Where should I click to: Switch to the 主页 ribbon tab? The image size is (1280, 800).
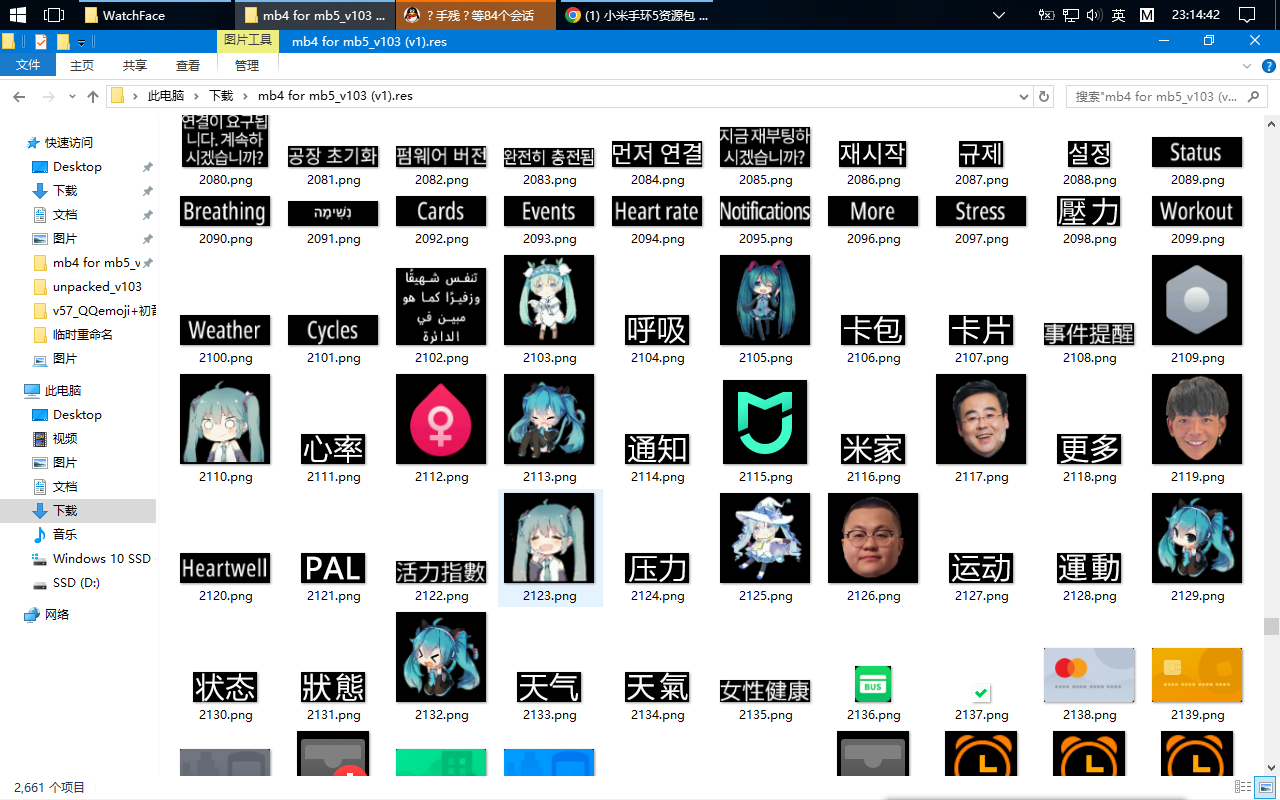[82, 65]
